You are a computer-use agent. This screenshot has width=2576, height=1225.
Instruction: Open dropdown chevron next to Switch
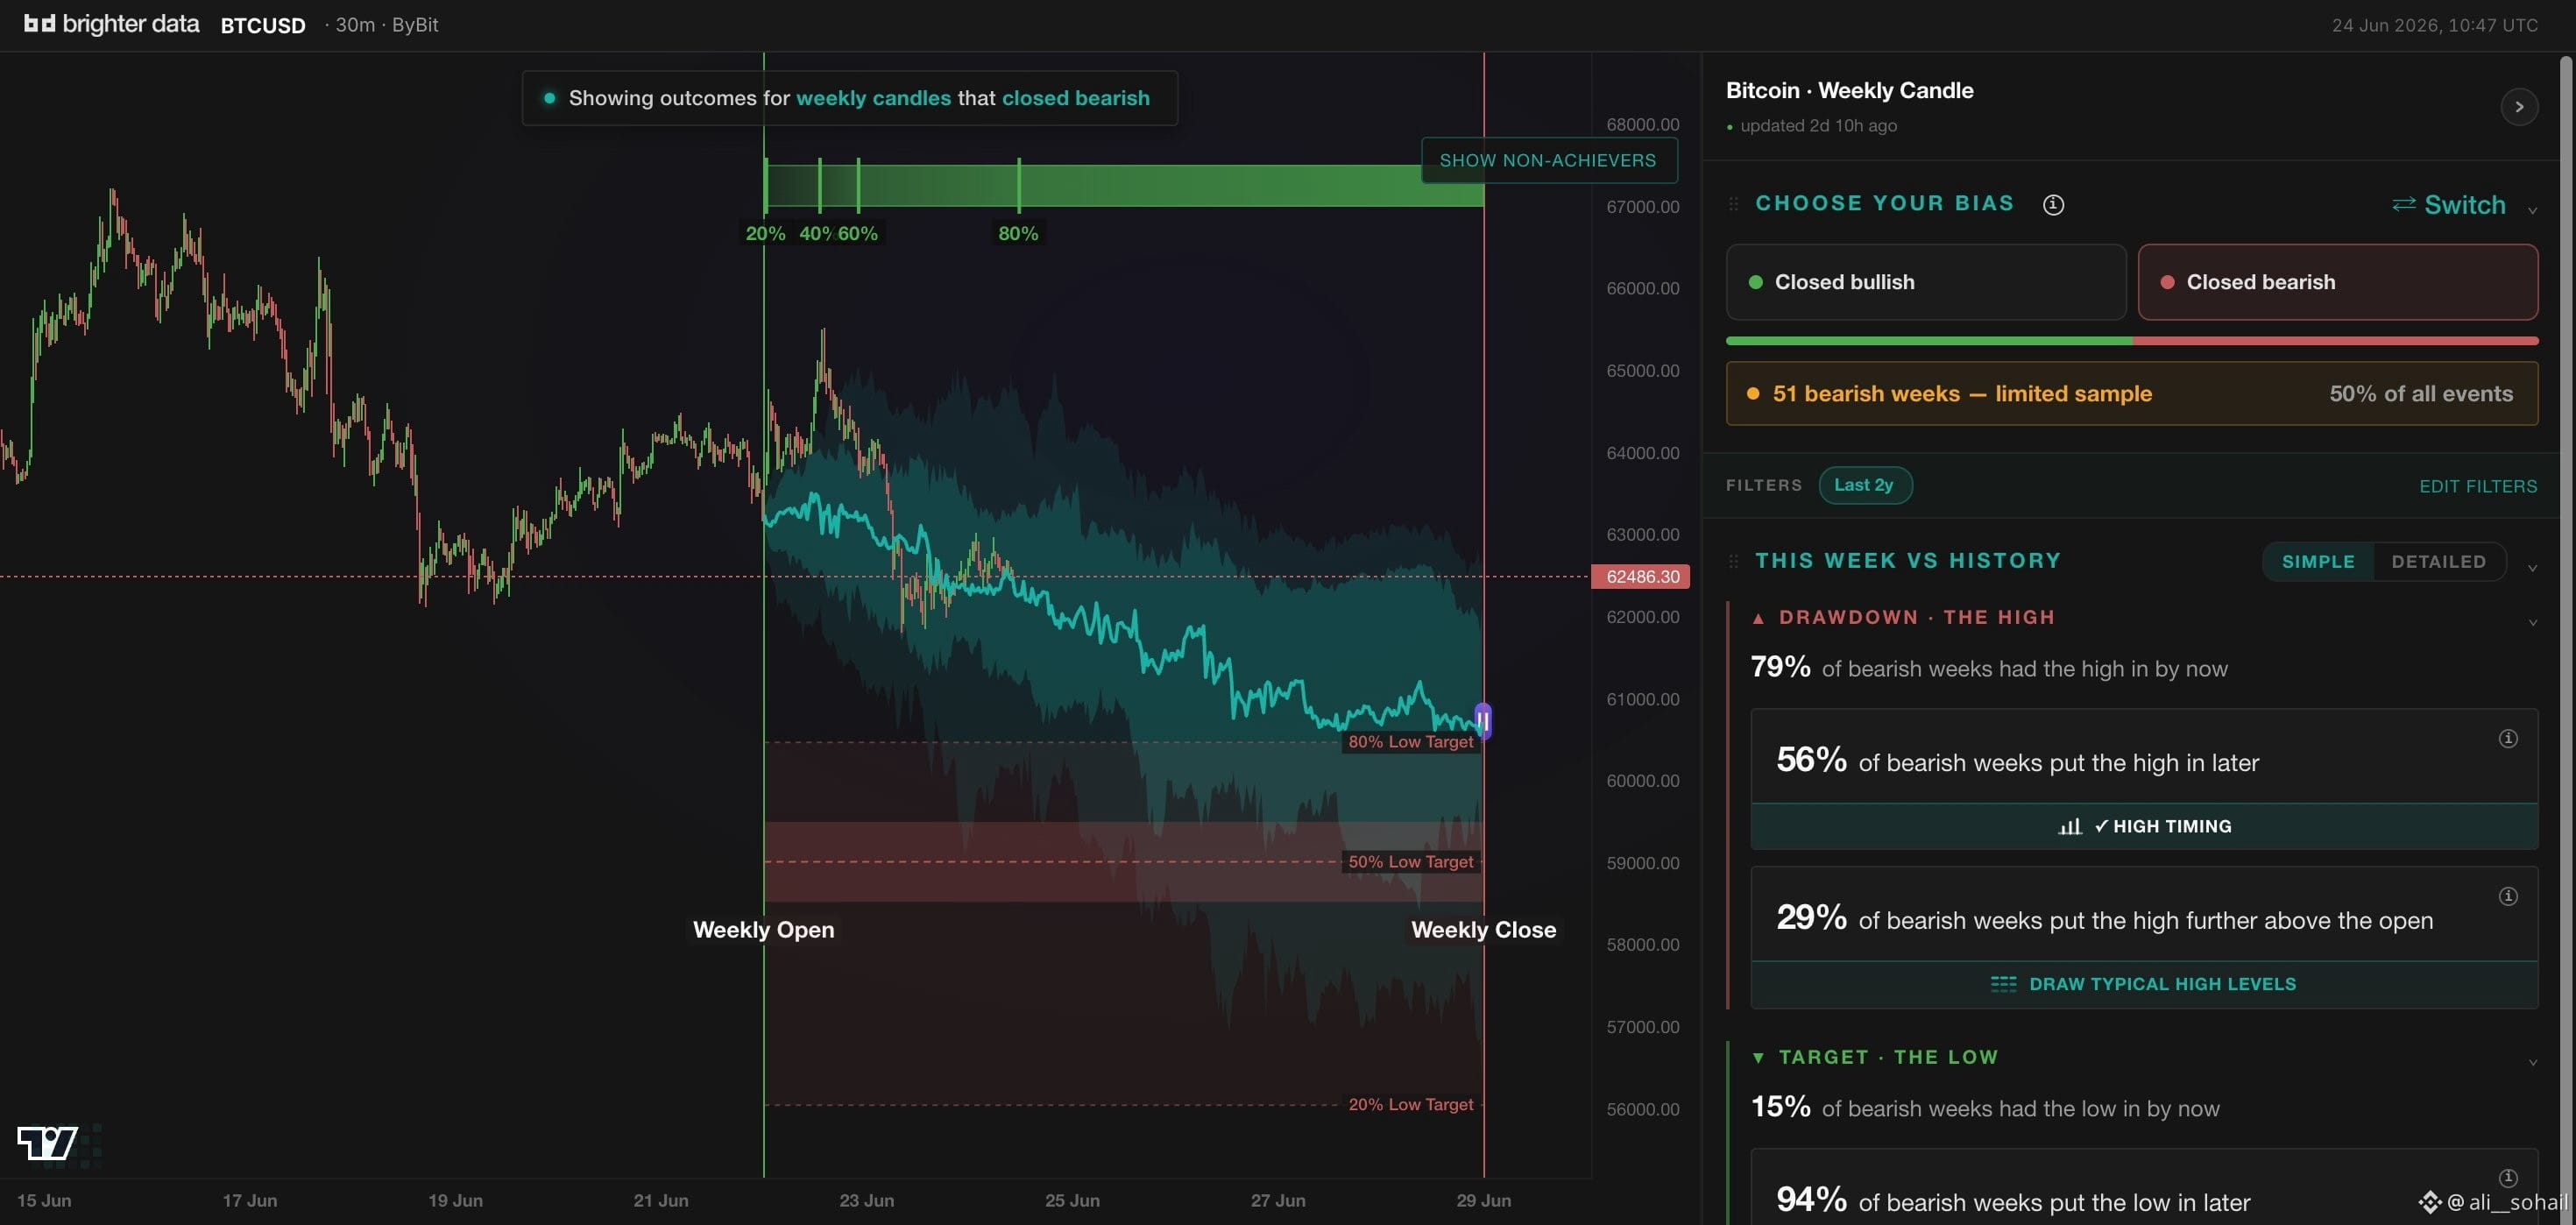tap(2532, 210)
